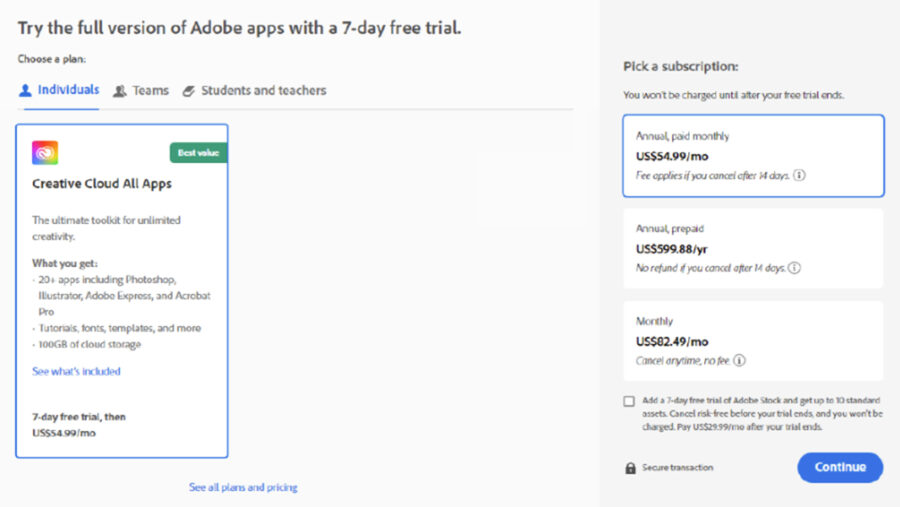The width and height of the screenshot is (900, 507).
Task: Open the Students and teachers tab
Action: click(x=254, y=90)
